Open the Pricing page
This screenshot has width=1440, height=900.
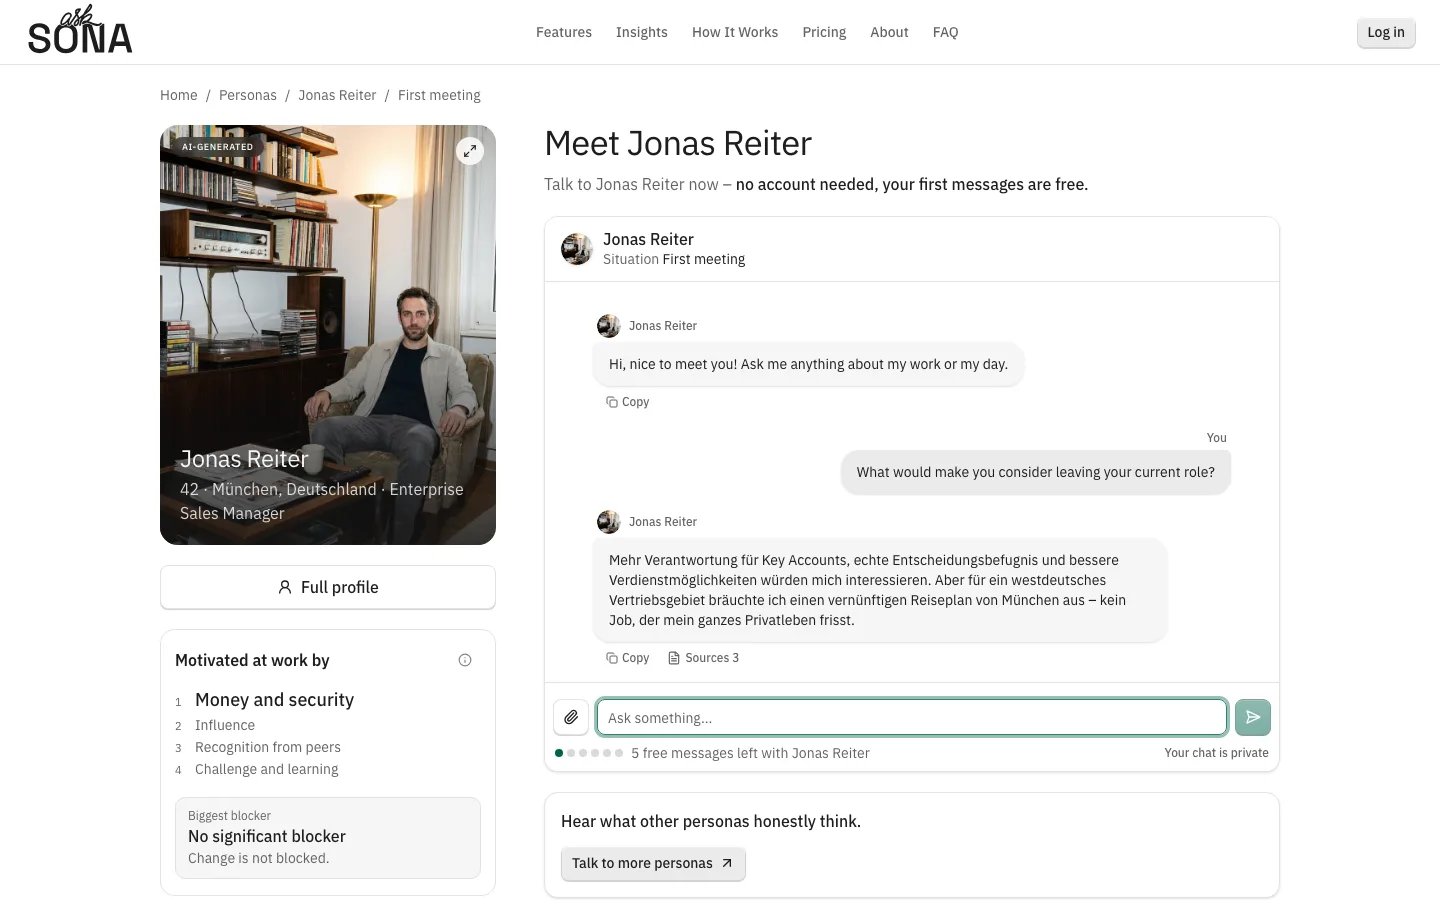click(824, 32)
